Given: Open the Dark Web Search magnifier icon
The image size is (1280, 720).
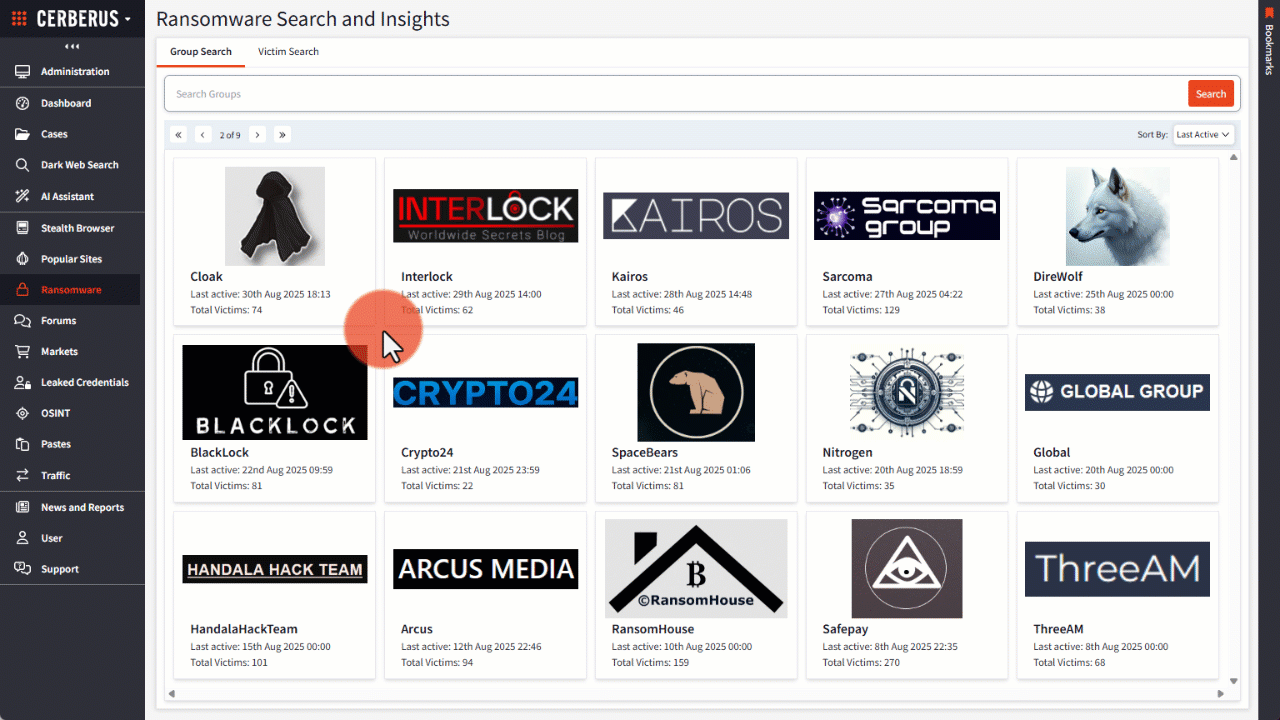Looking at the screenshot, I should 22,165.
